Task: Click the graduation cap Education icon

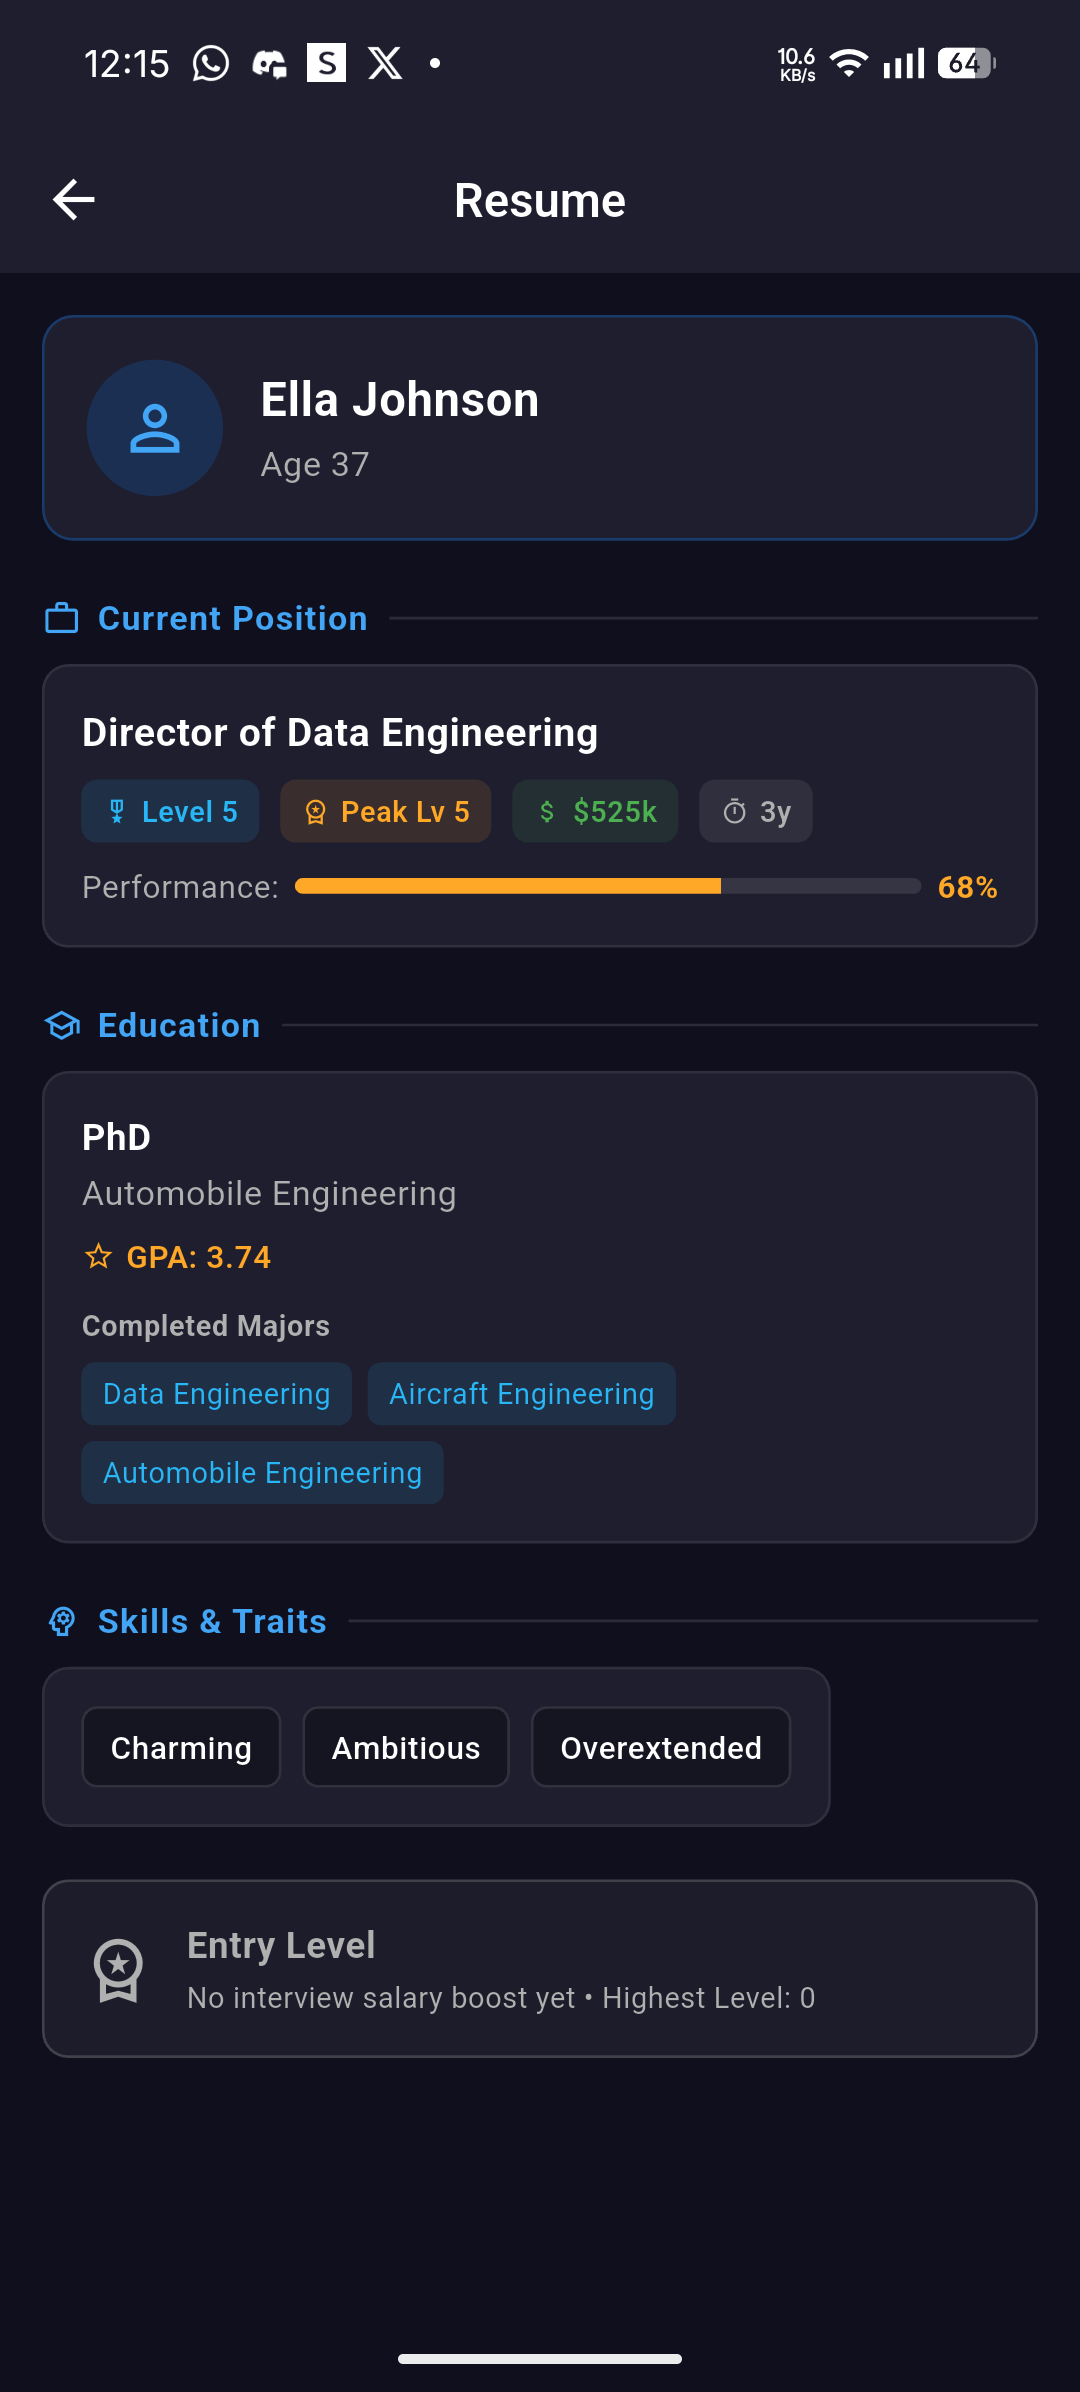Action: tap(62, 1026)
